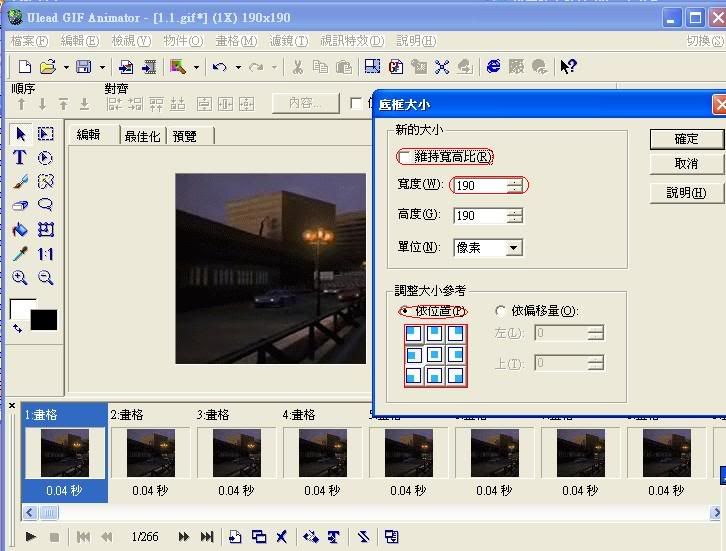Select the Text tool in toolbox
Screen dimensions: 726x551
pos(19,158)
